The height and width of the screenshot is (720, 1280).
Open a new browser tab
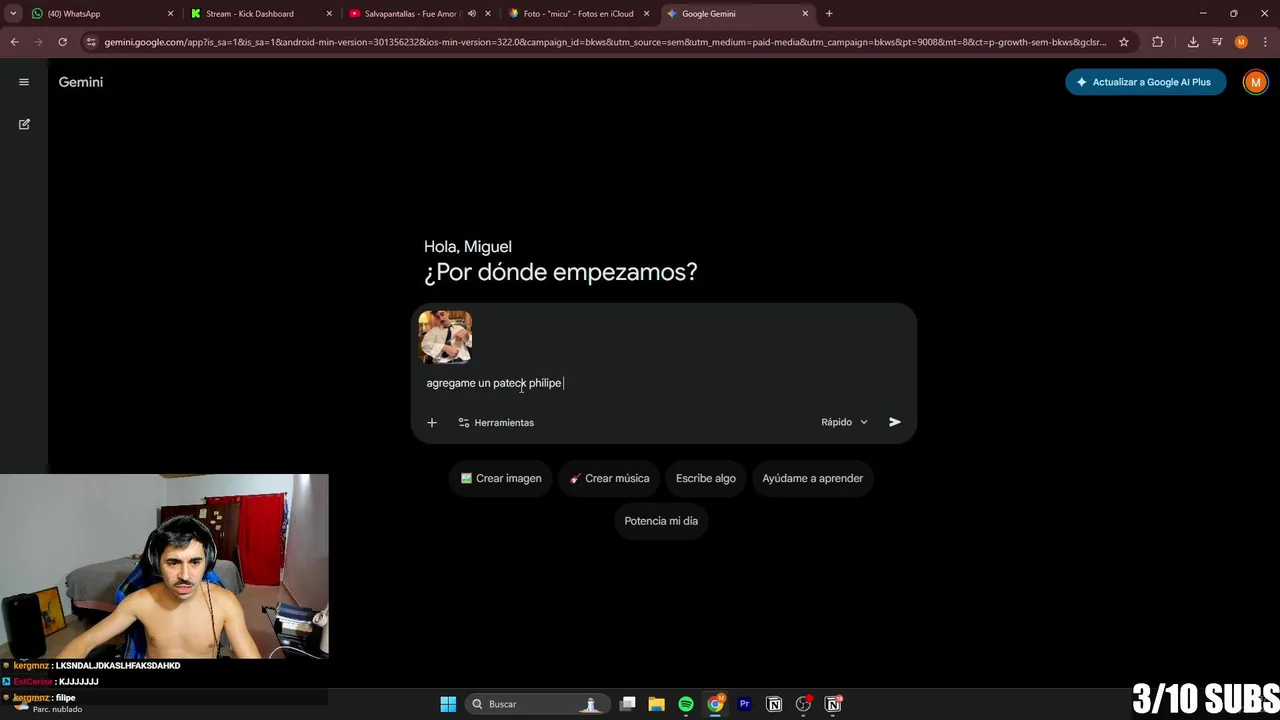coord(829,14)
